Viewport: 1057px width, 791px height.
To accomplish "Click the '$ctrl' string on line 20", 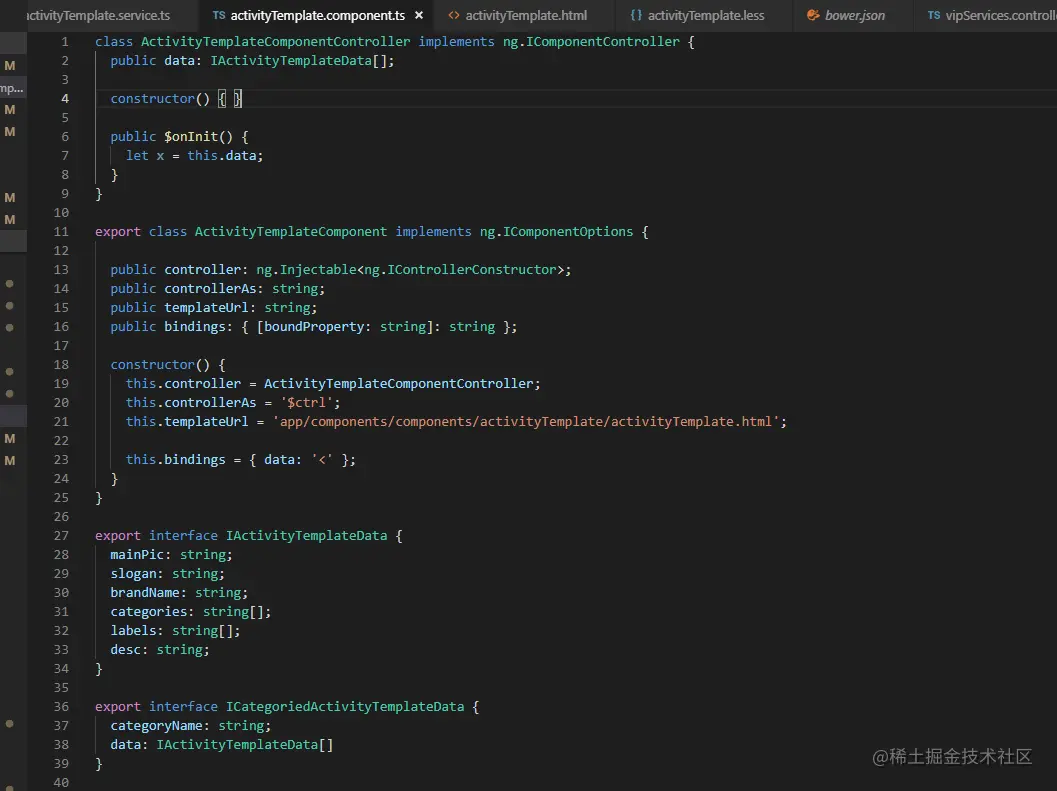I will click(306, 403).
